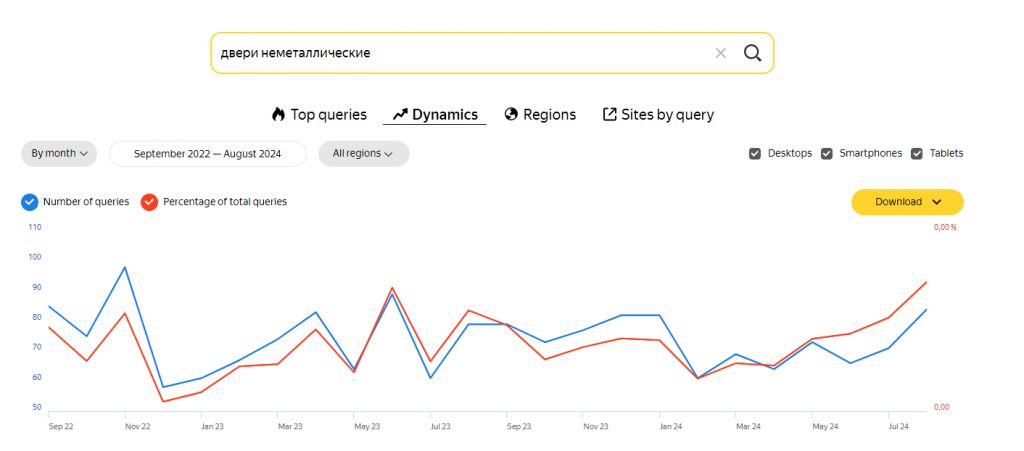Open the yellow Download dropdown
1024x451 pixels.
pos(907,202)
